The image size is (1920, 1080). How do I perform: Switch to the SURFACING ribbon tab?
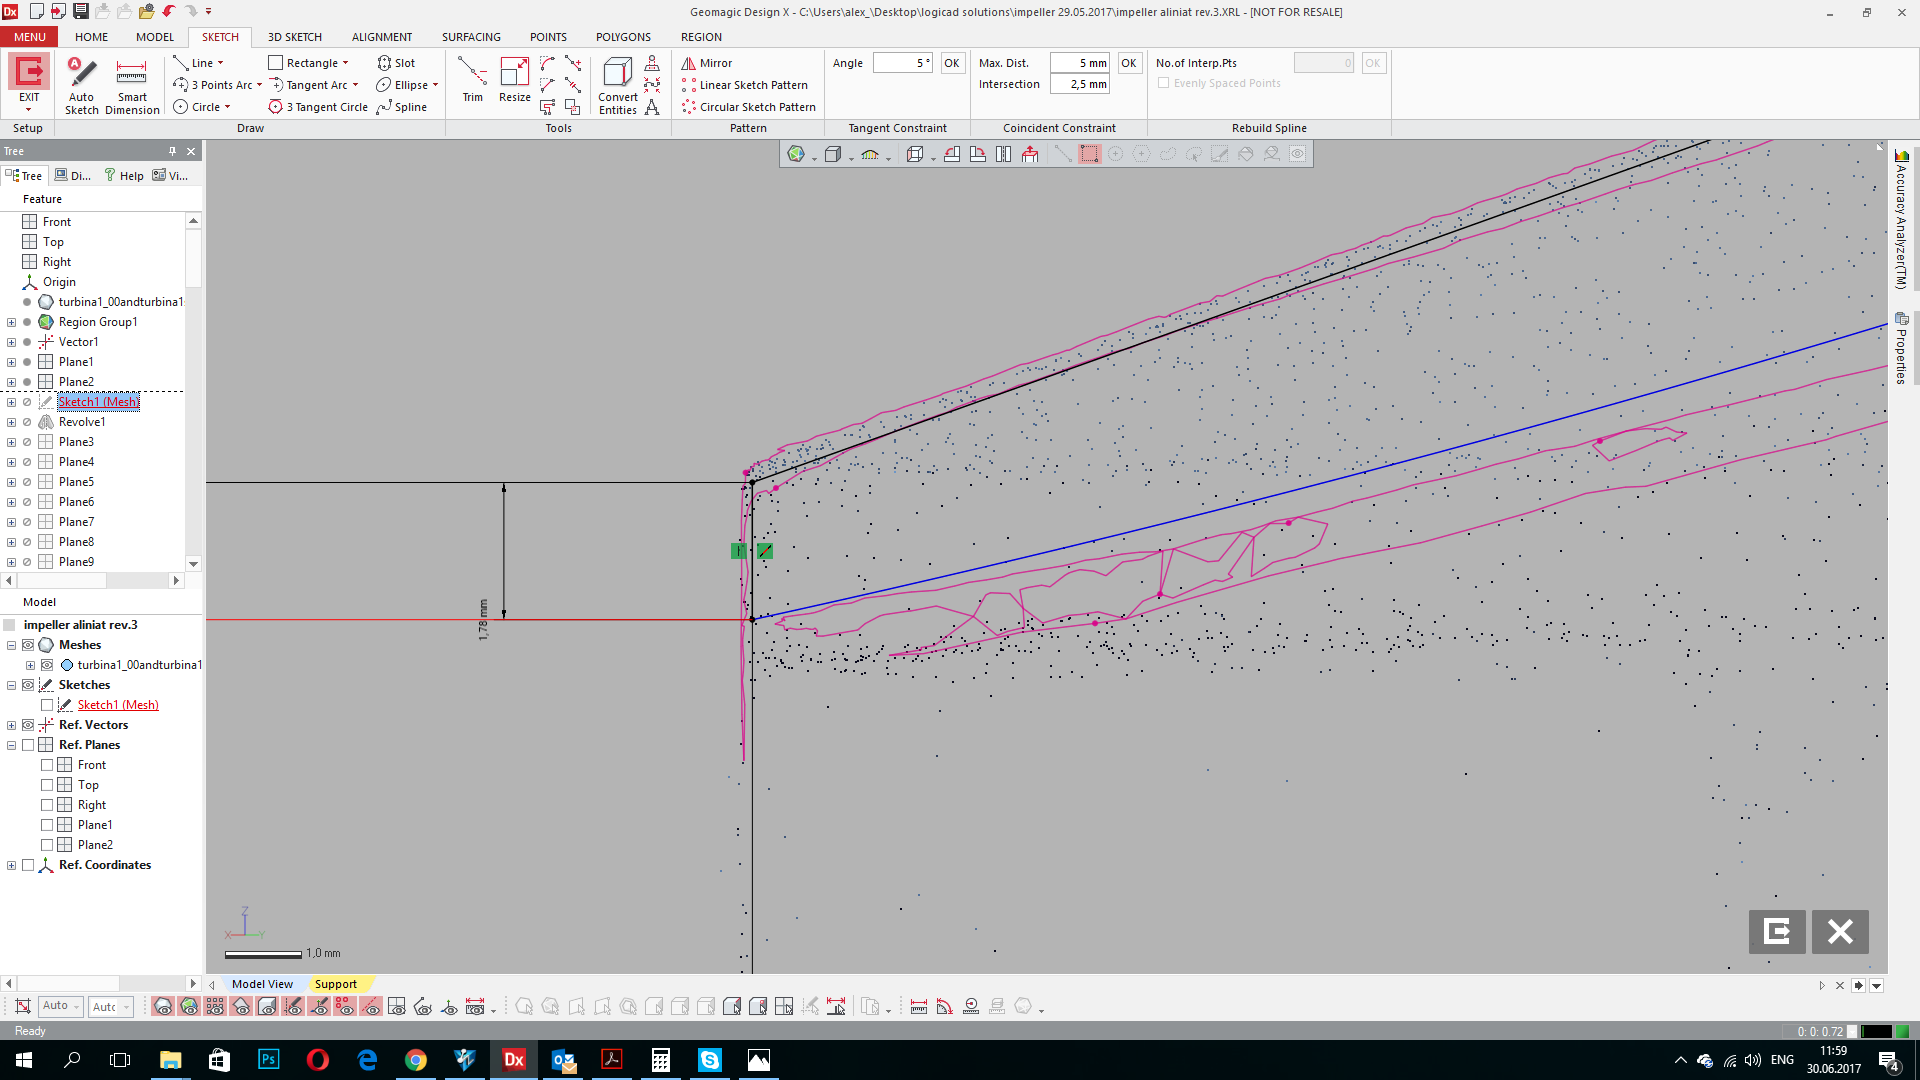pyautogui.click(x=471, y=37)
